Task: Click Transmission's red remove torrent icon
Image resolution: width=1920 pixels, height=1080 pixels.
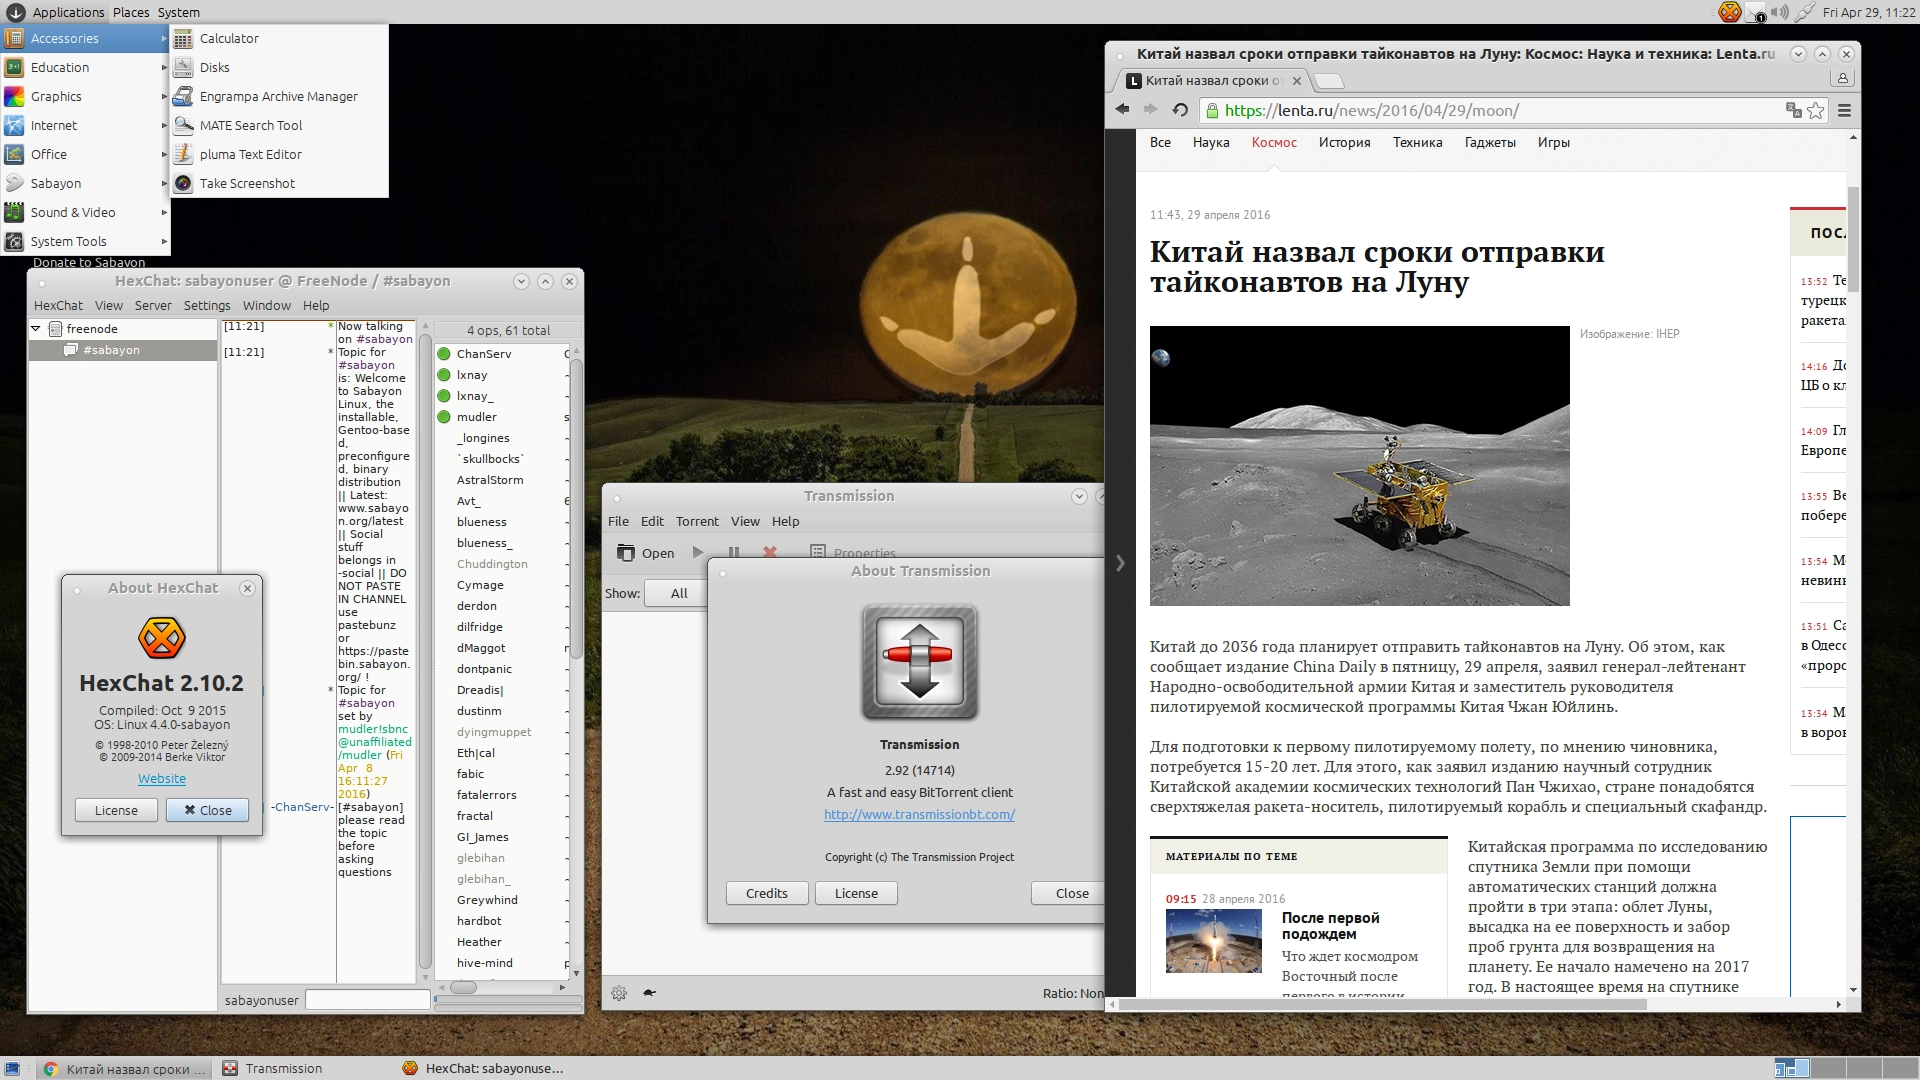Action: click(770, 553)
